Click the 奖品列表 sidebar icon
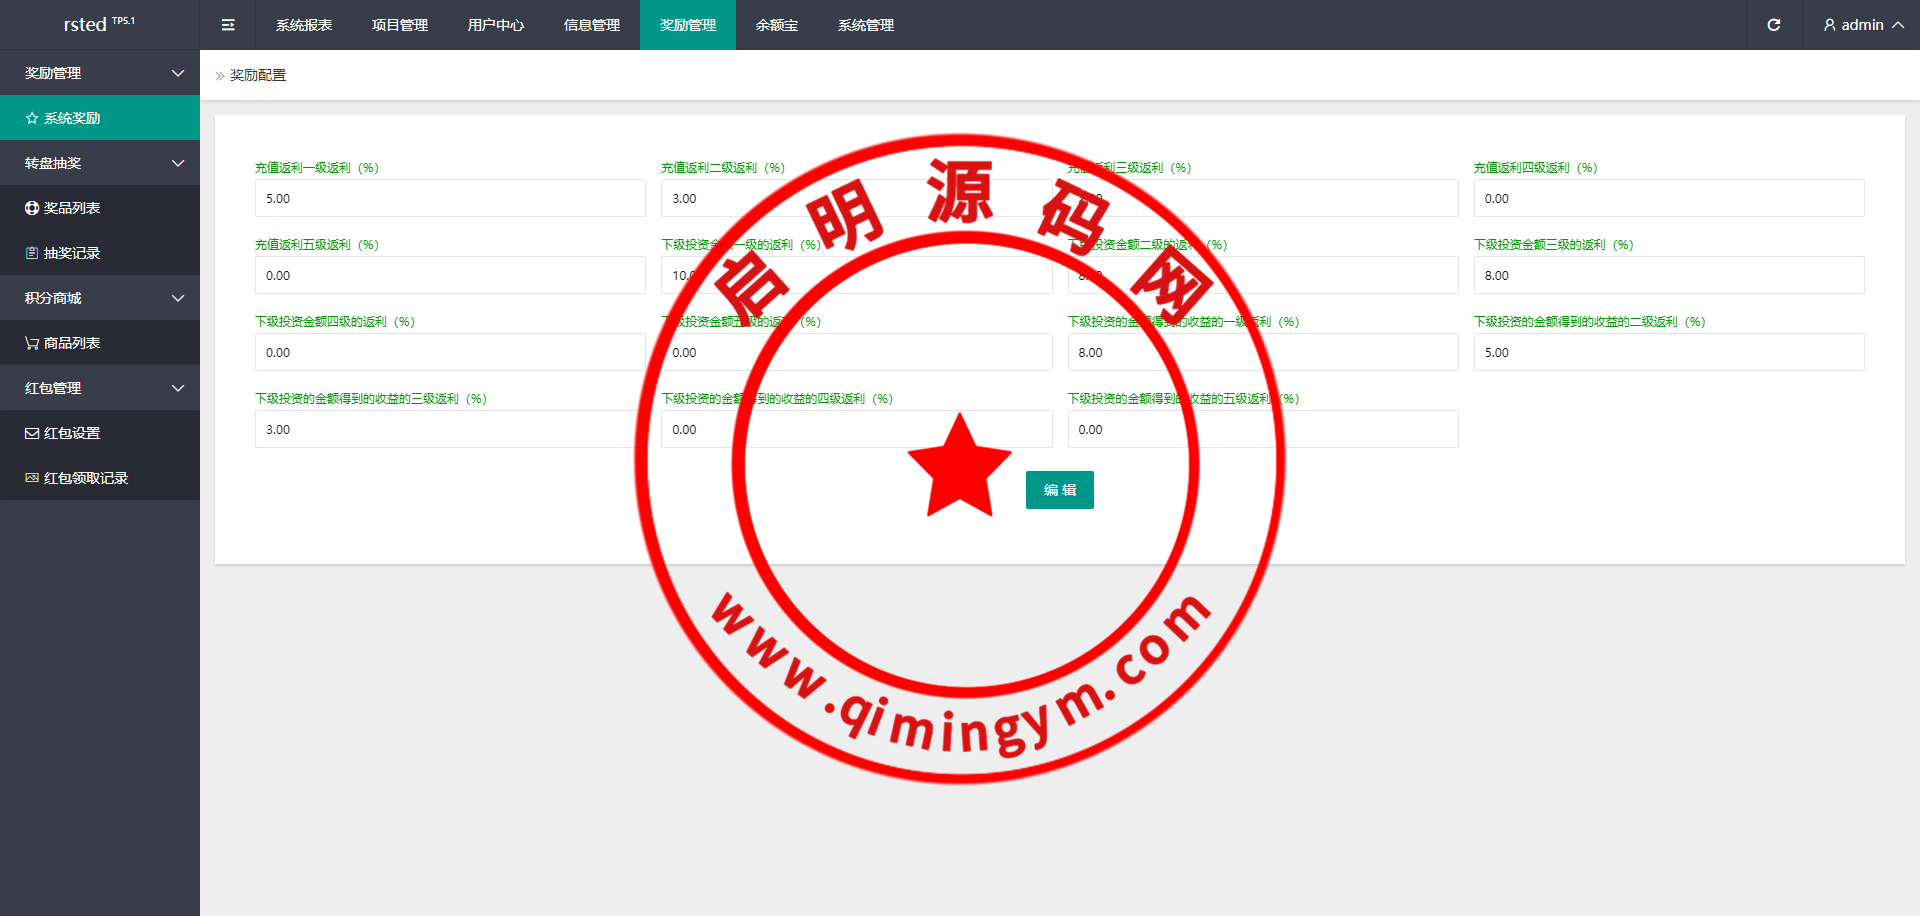1920x916 pixels. point(32,208)
